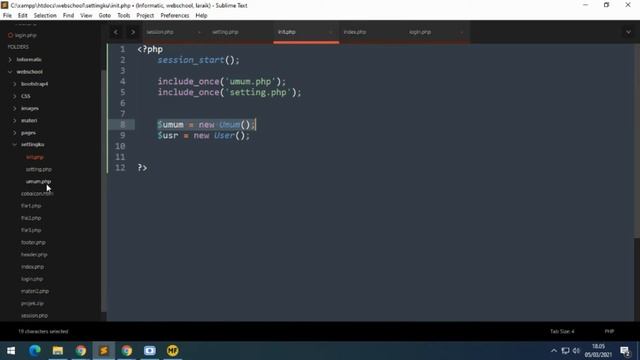Click the include_once('umum.php') line
This screenshot has height=360, width=640.
point(222,82)
